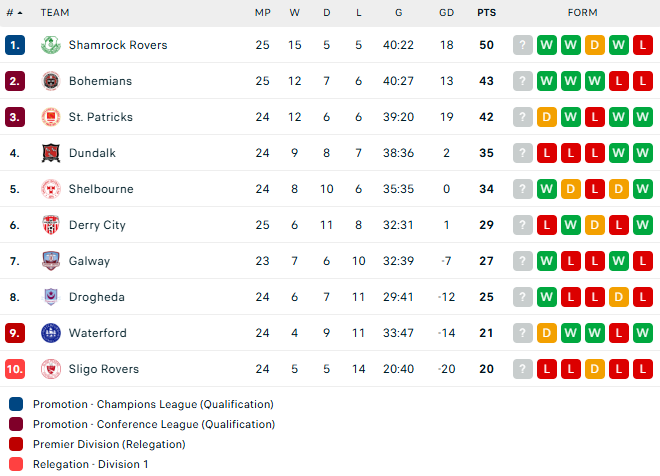Click Shamrock Rovers' upcoming match question mark badge
Viewport: 660px width, 476px height.
523,45
